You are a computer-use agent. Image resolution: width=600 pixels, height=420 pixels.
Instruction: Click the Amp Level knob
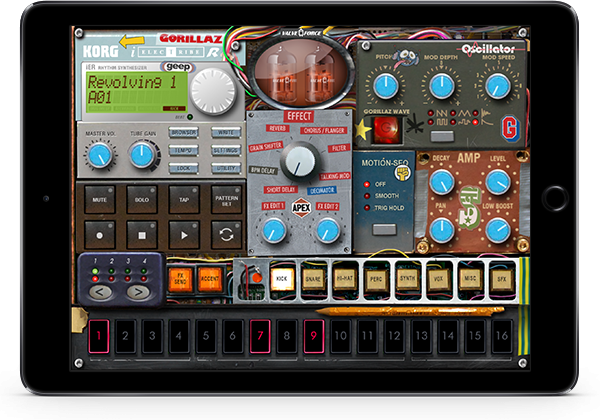pos(498,182)
